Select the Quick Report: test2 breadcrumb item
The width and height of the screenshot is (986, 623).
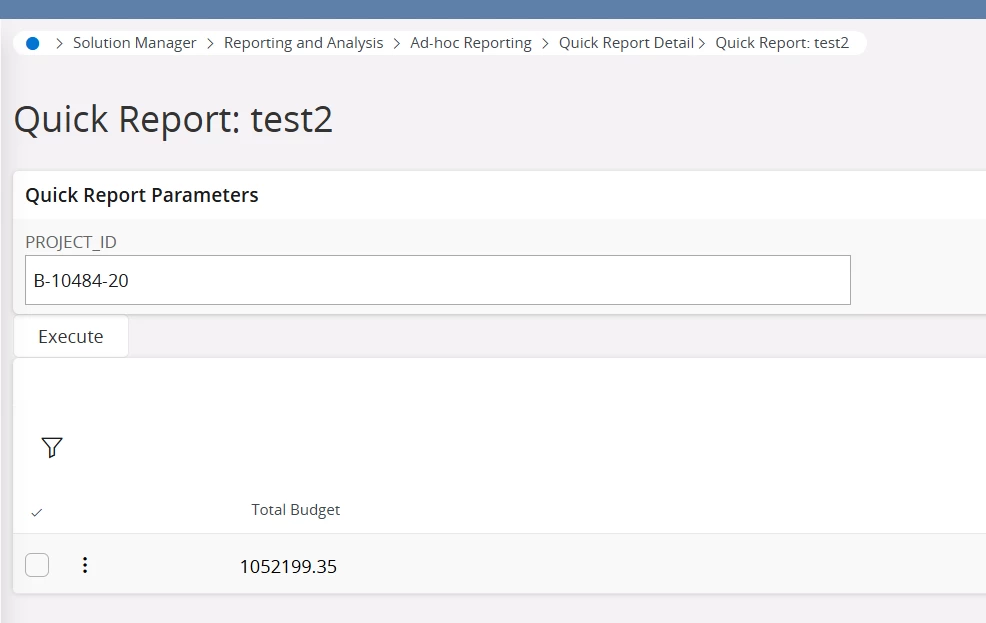782,43
